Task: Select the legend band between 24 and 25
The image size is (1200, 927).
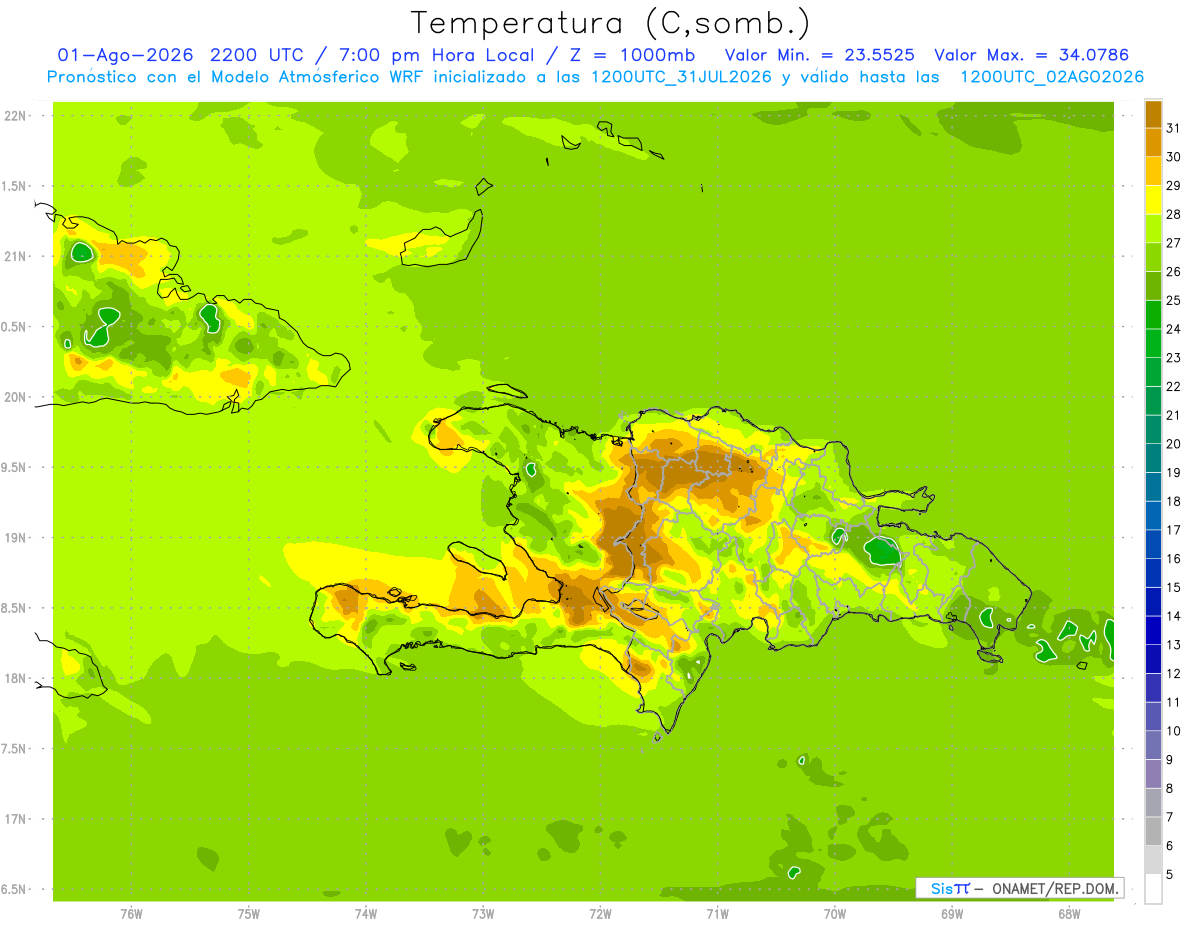Action: pos(1153,314)
